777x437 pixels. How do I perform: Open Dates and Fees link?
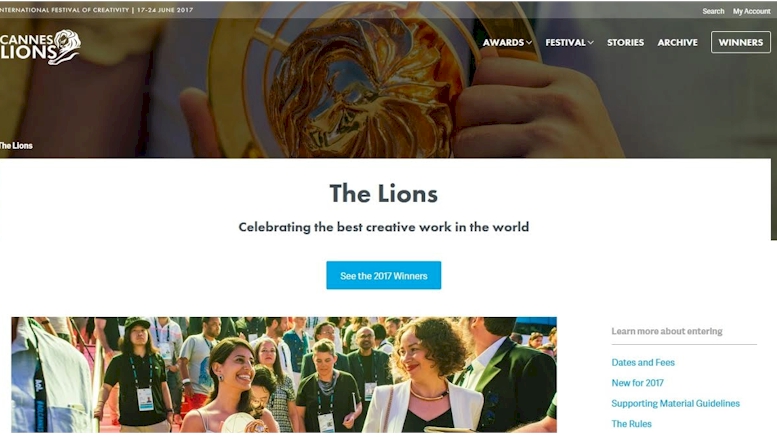643,362
